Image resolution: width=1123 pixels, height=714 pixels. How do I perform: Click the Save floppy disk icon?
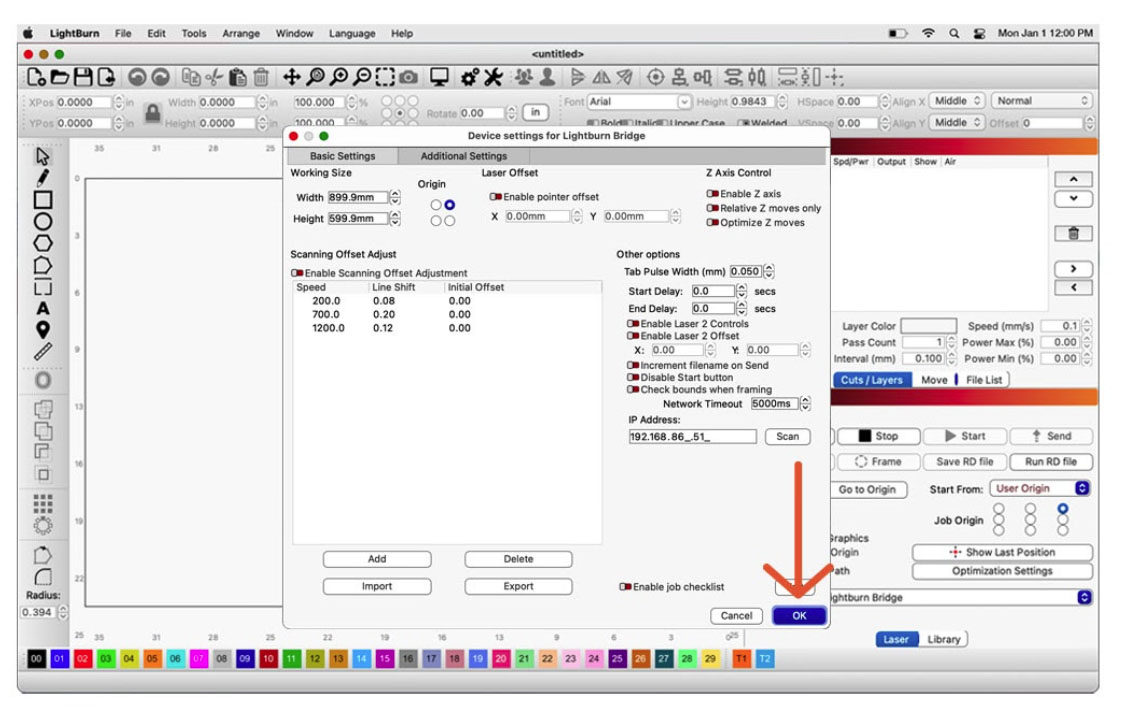point(83,77)
